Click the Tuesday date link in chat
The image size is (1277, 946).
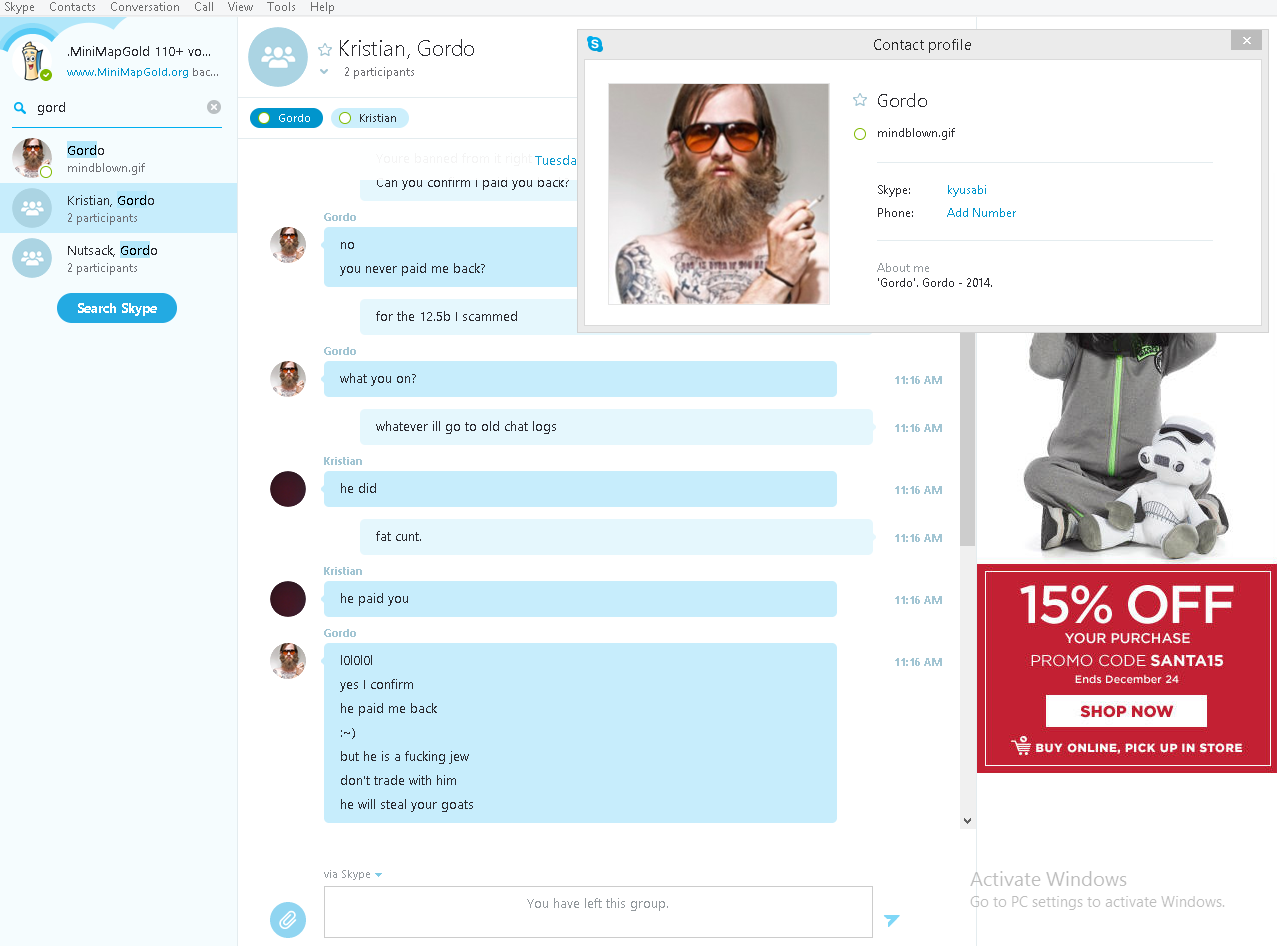pos(555,160)
